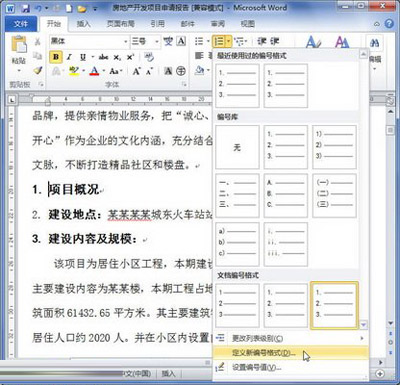400x385 pixels.
Task: Switch to the 引用 ribbon tab
Action: [157, 24]
